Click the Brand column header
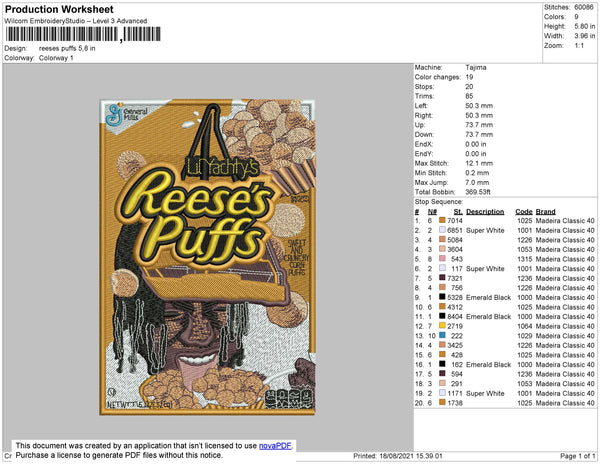The width and height of the screenshot is (600, 464). tap(545, 212)
